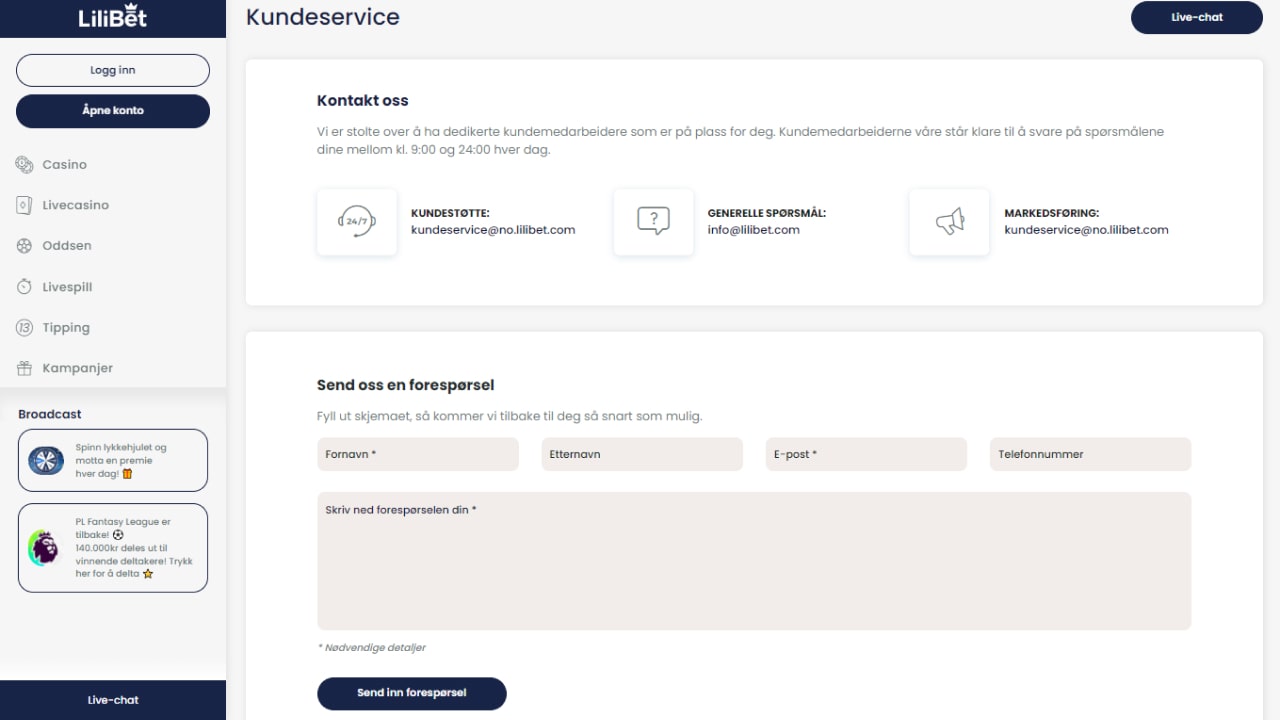Click the Nødvendige detaljer note
This screenshot has height=720, width=1280.
coord(371,648)
